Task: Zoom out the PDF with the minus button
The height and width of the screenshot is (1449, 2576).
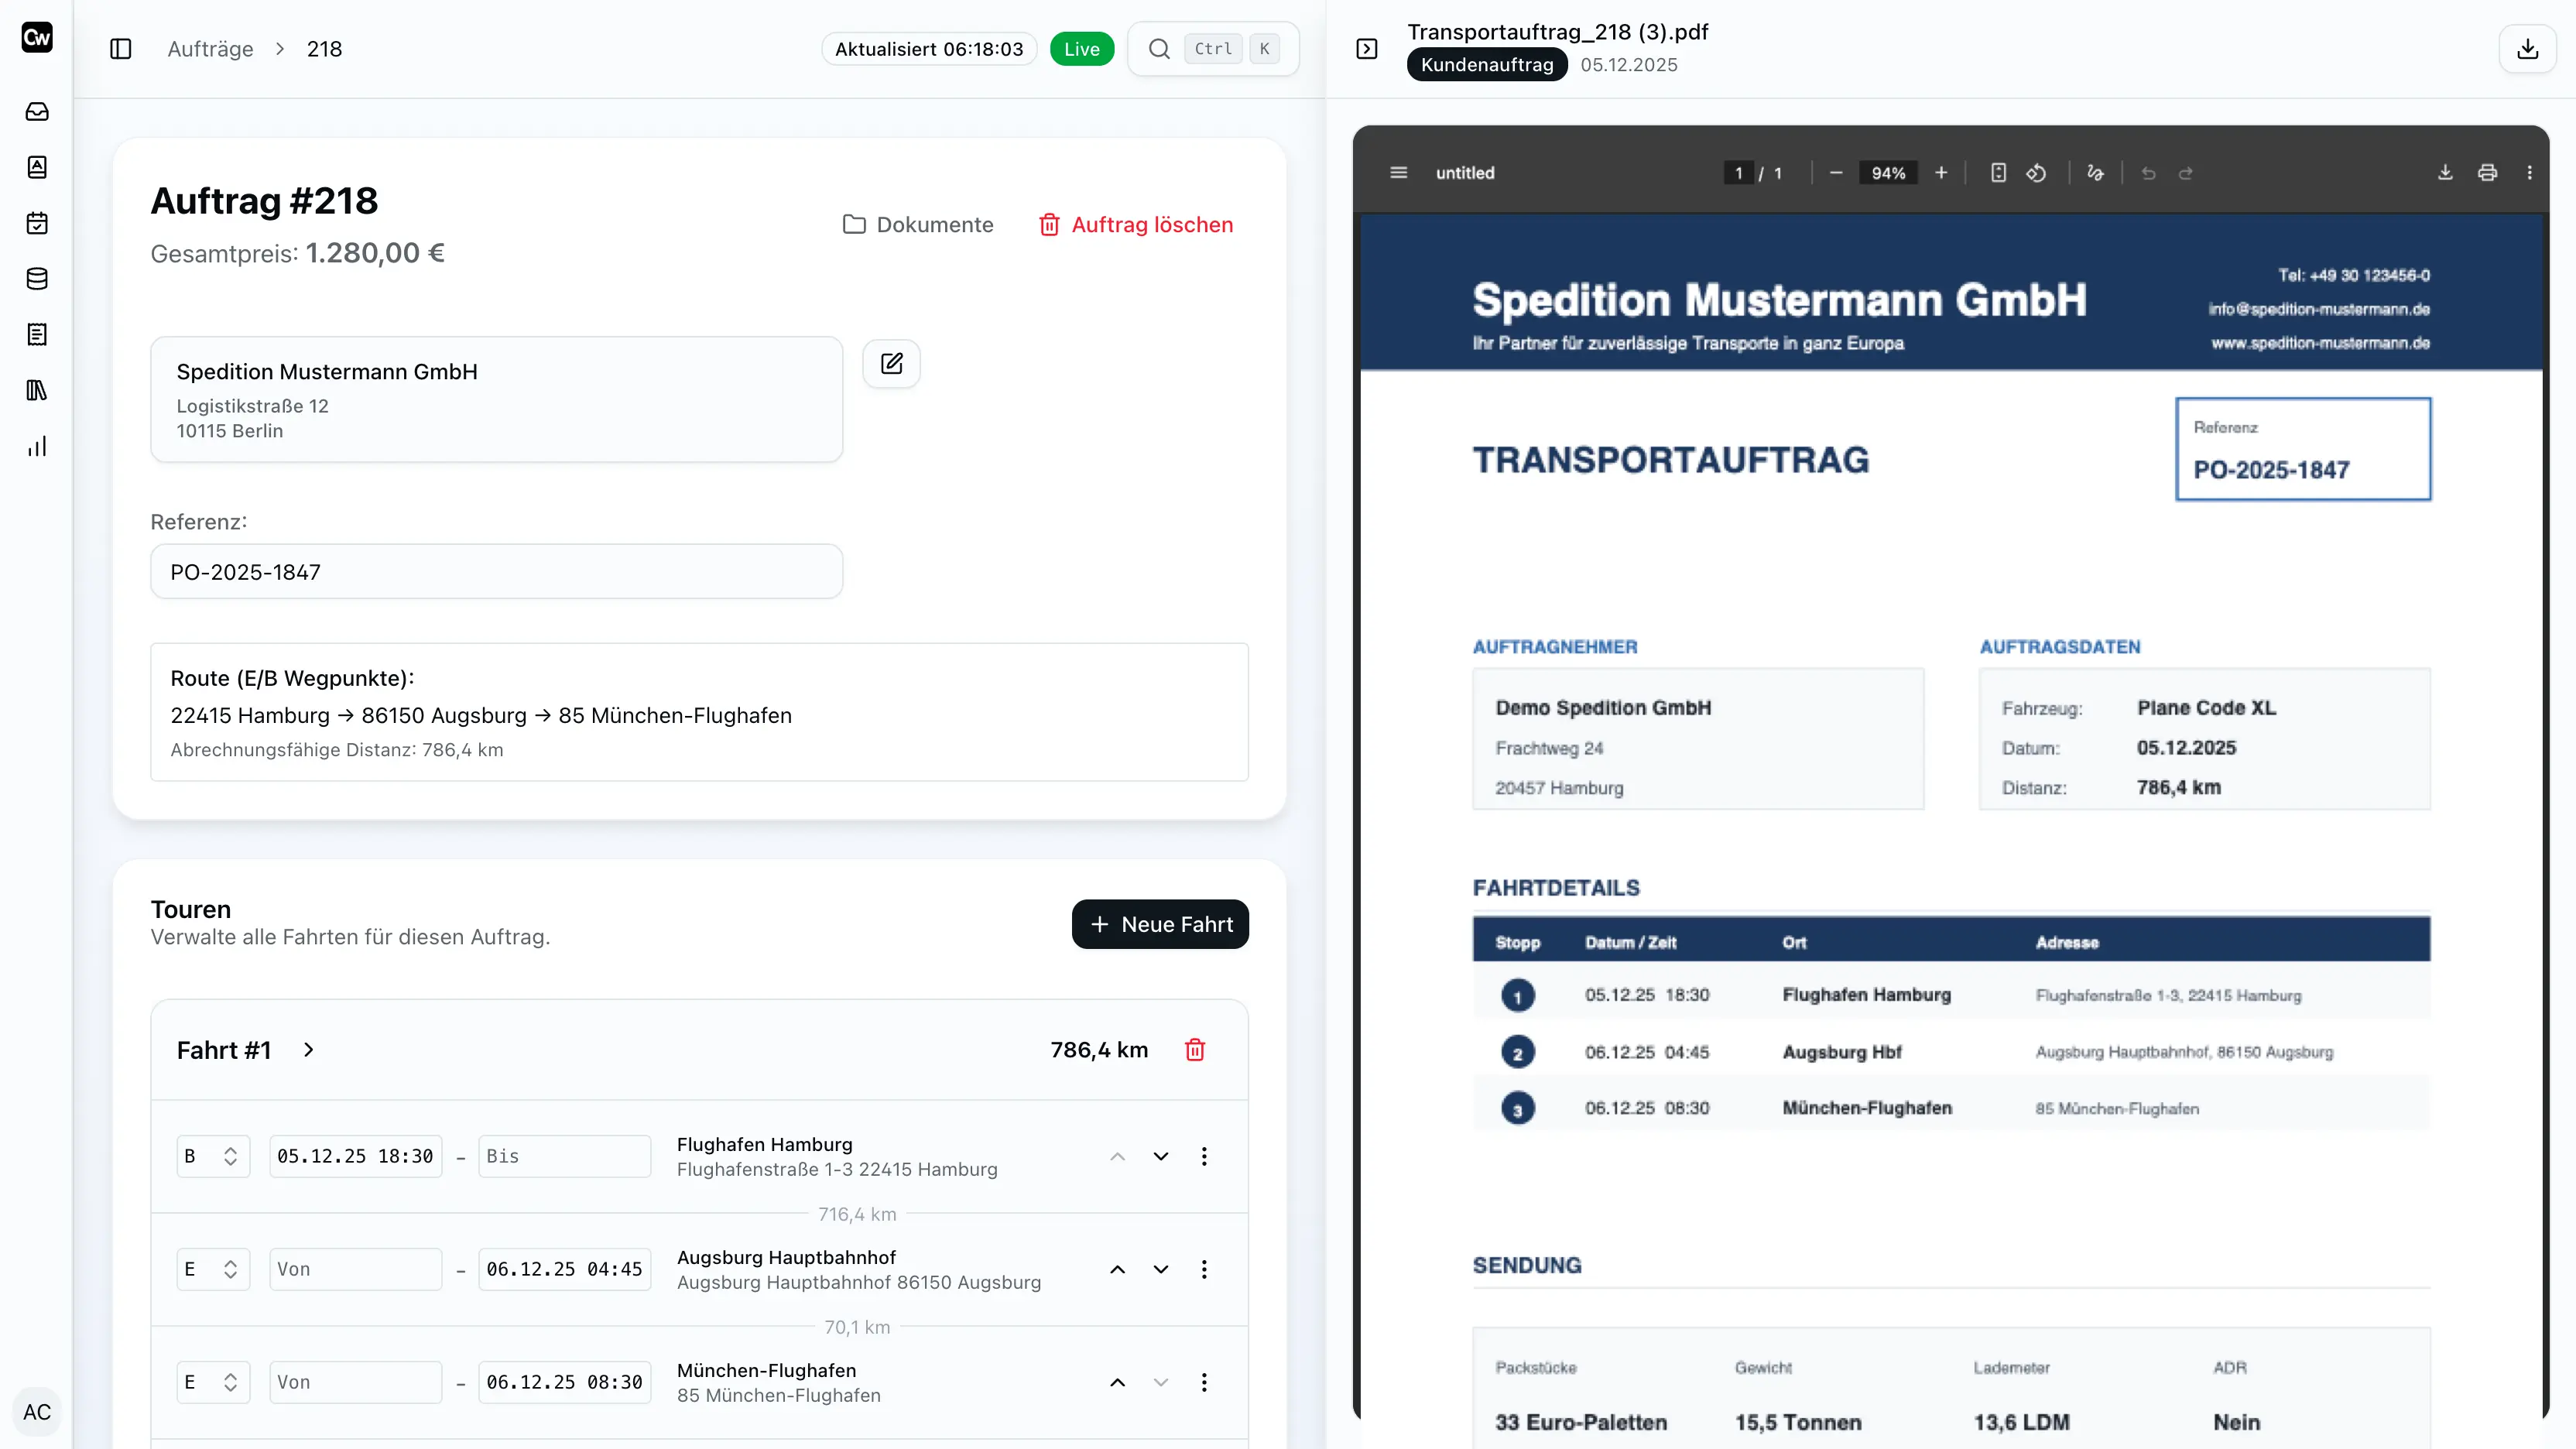Action: 1835,172
